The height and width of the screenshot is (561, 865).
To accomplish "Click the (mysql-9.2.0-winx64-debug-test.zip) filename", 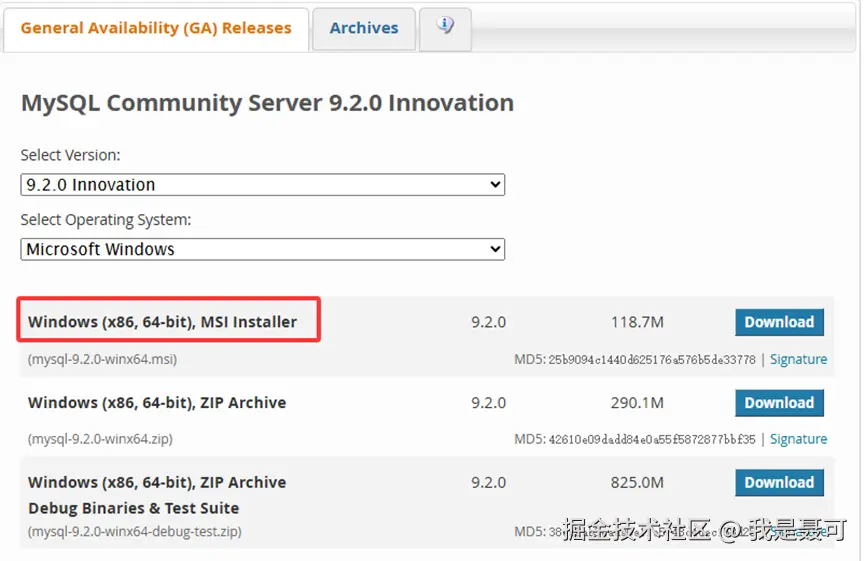I will [x=135, y=532].
